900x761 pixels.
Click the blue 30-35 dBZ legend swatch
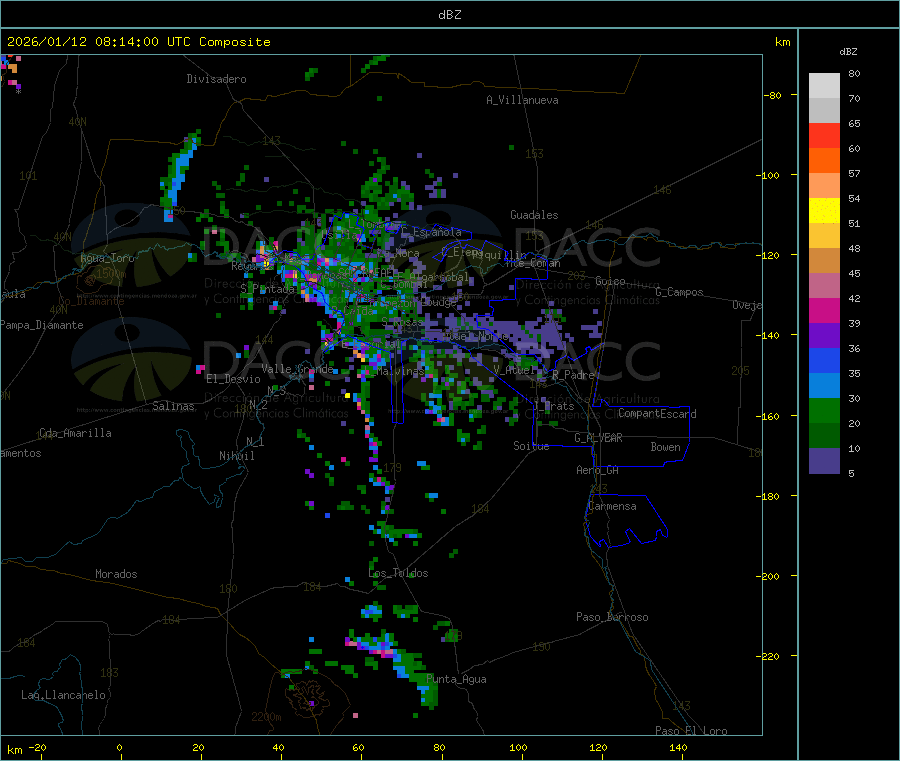(824, 386)
